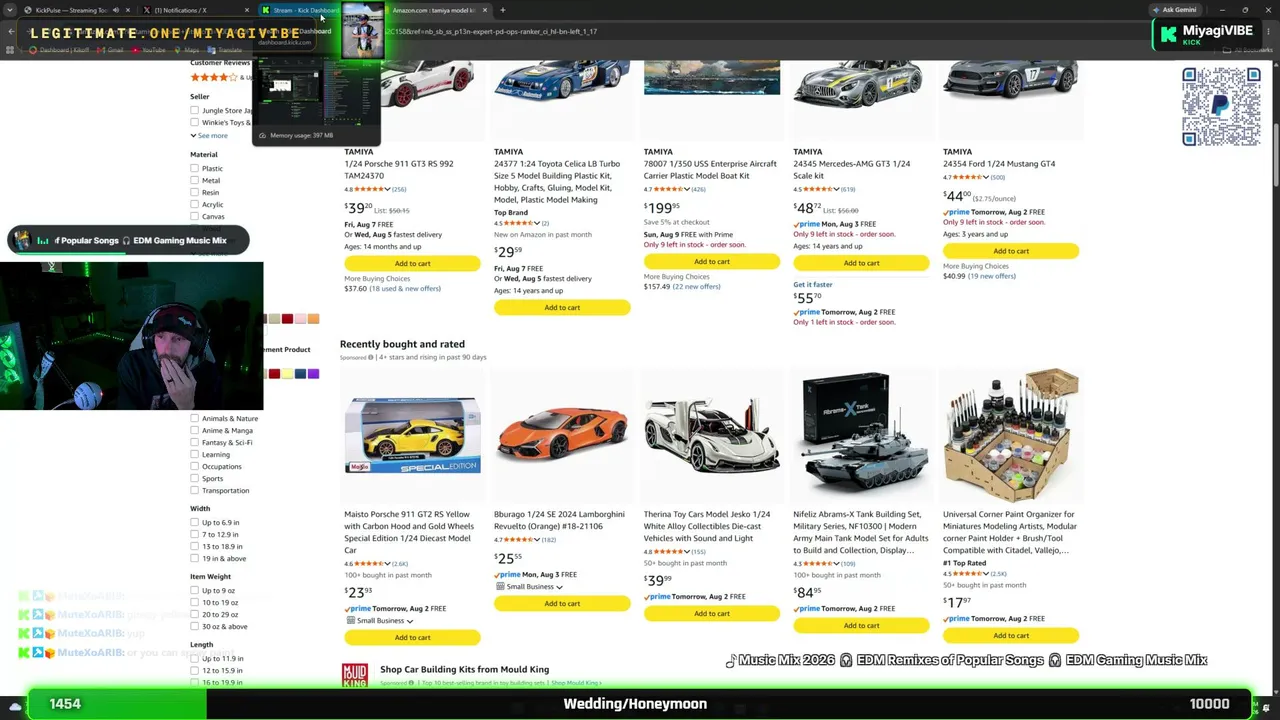Image resolution: width=1280 pixels, height=720 pixels.
Task: Filter by Animals & Nature theme
Action: coord(194,418)
